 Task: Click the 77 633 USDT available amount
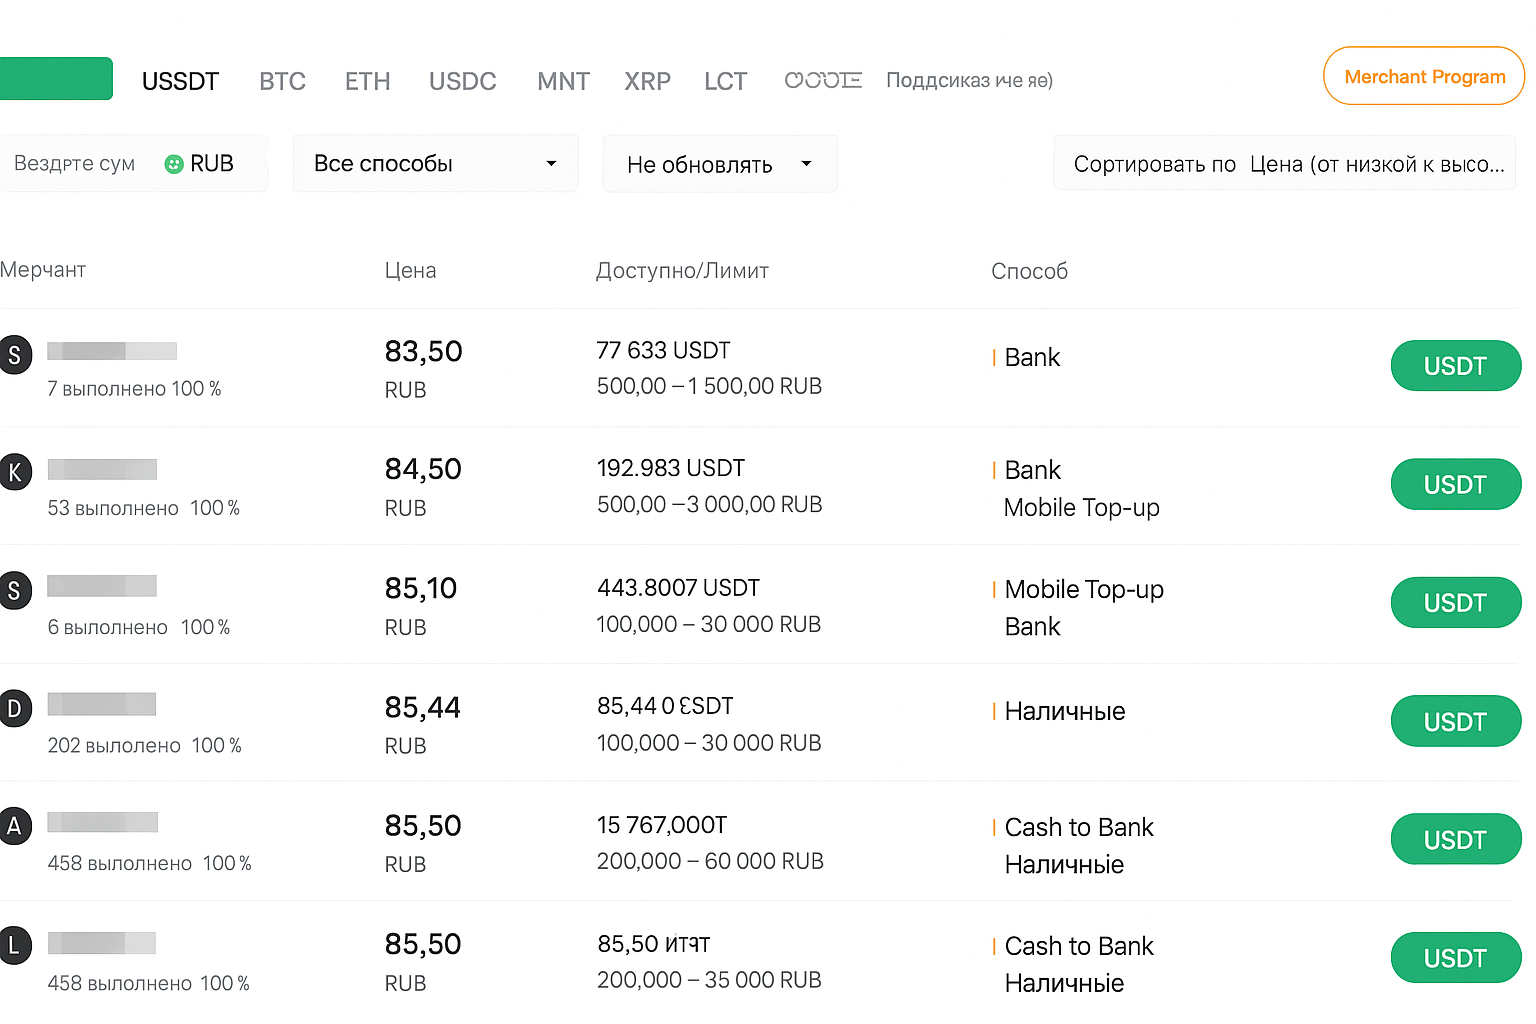coord(663,350)
